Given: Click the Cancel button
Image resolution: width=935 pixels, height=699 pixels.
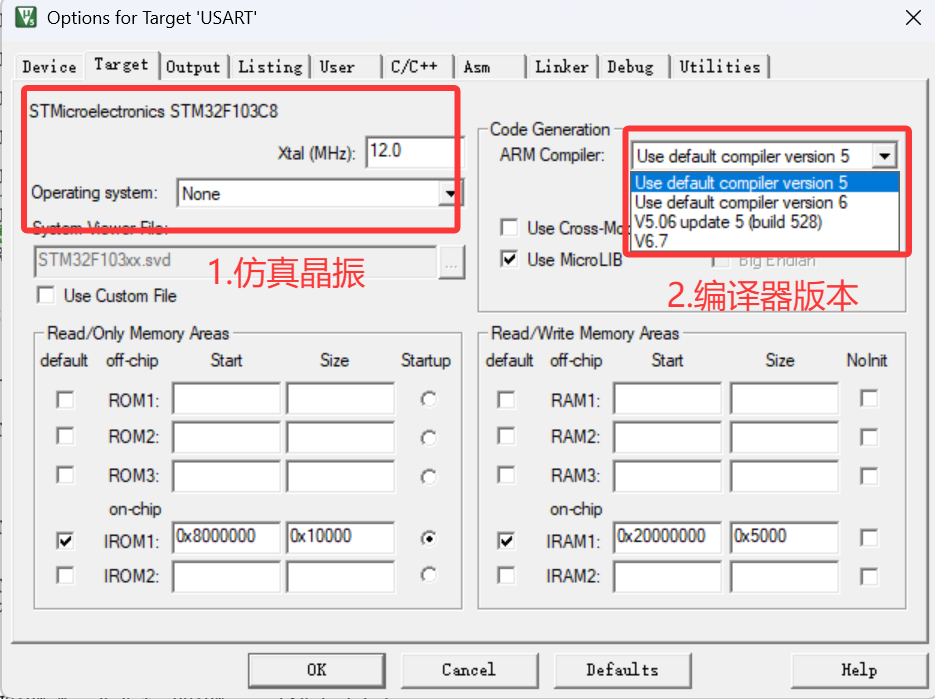Looking at the screenshot, I should point(469,670).
